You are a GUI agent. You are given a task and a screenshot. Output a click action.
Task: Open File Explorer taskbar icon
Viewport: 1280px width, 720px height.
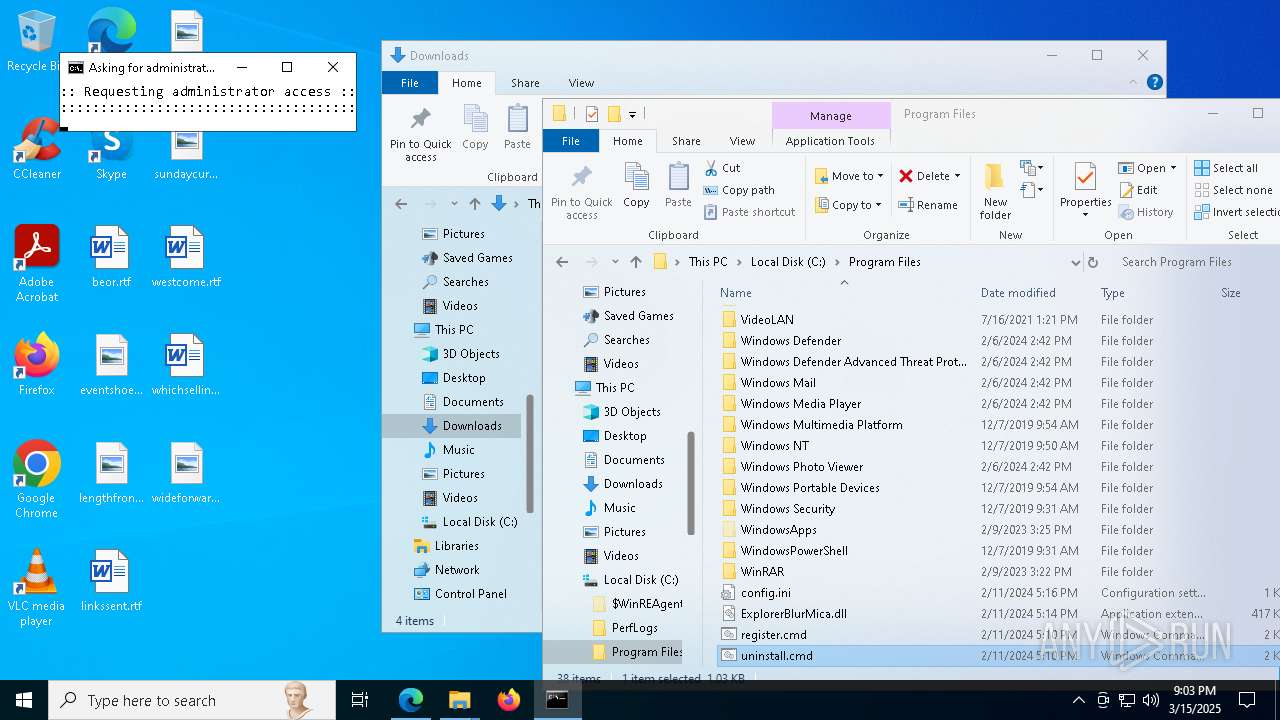tap(459, 700)
